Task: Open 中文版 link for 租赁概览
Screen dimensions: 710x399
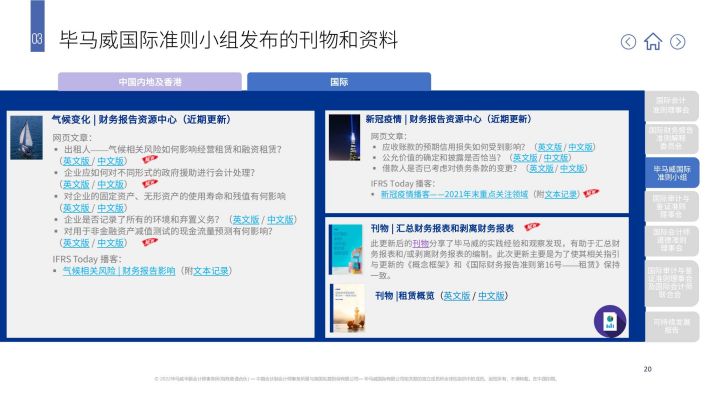Action: (x=491, y=296)
